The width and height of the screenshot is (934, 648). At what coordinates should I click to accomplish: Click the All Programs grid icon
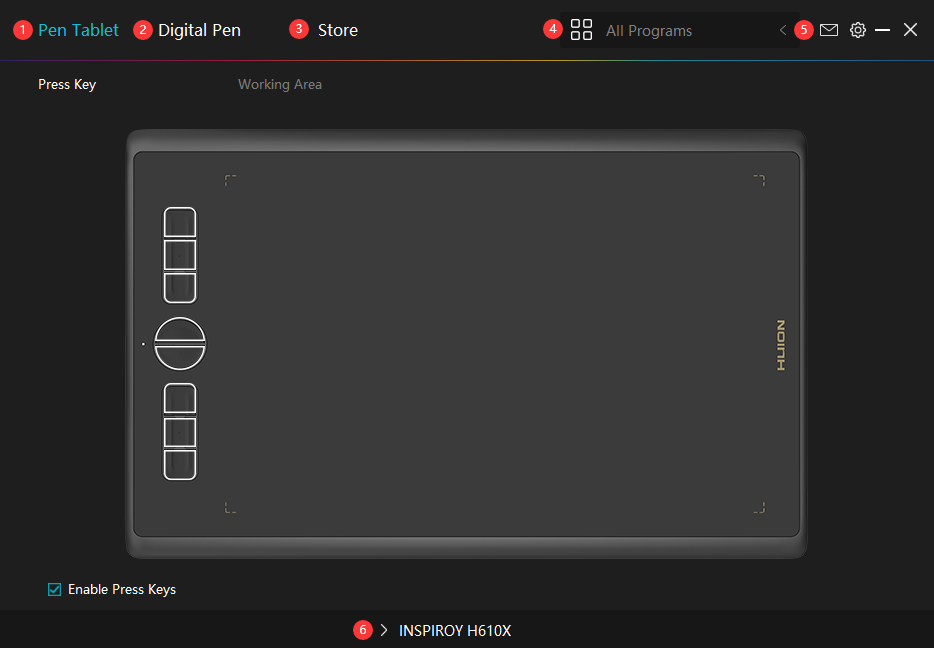[x=581, y=30]
